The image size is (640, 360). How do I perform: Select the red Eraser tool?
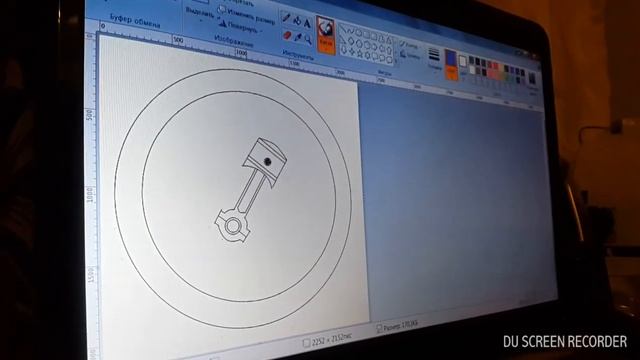pos(287,35)
